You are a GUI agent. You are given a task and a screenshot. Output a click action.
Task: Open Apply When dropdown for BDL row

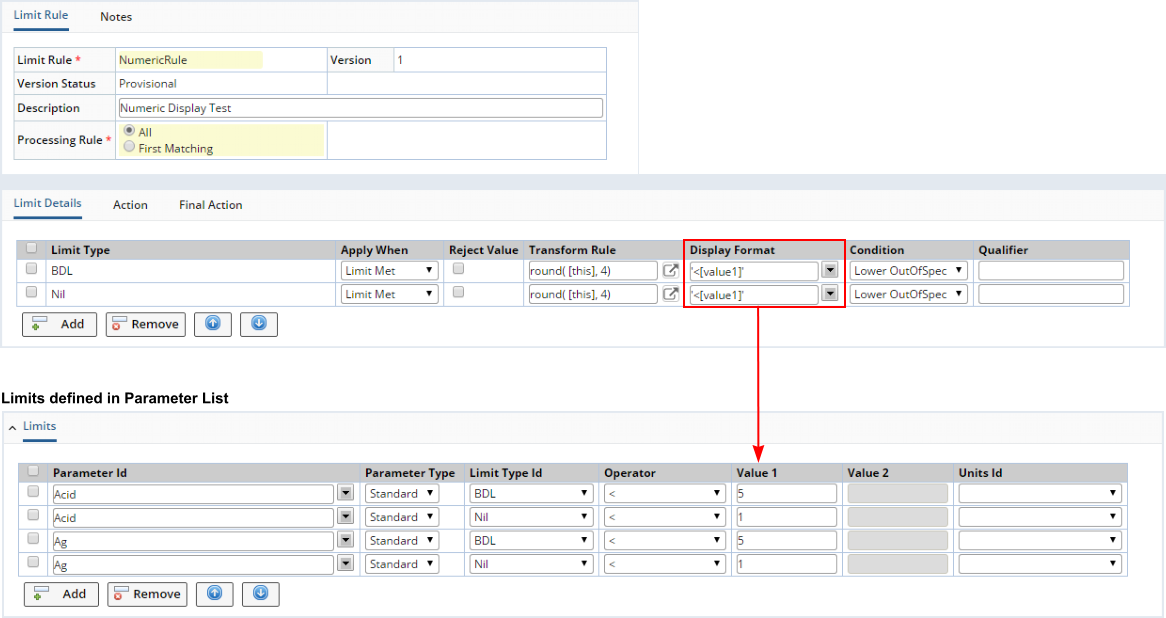tap(390, 271)
